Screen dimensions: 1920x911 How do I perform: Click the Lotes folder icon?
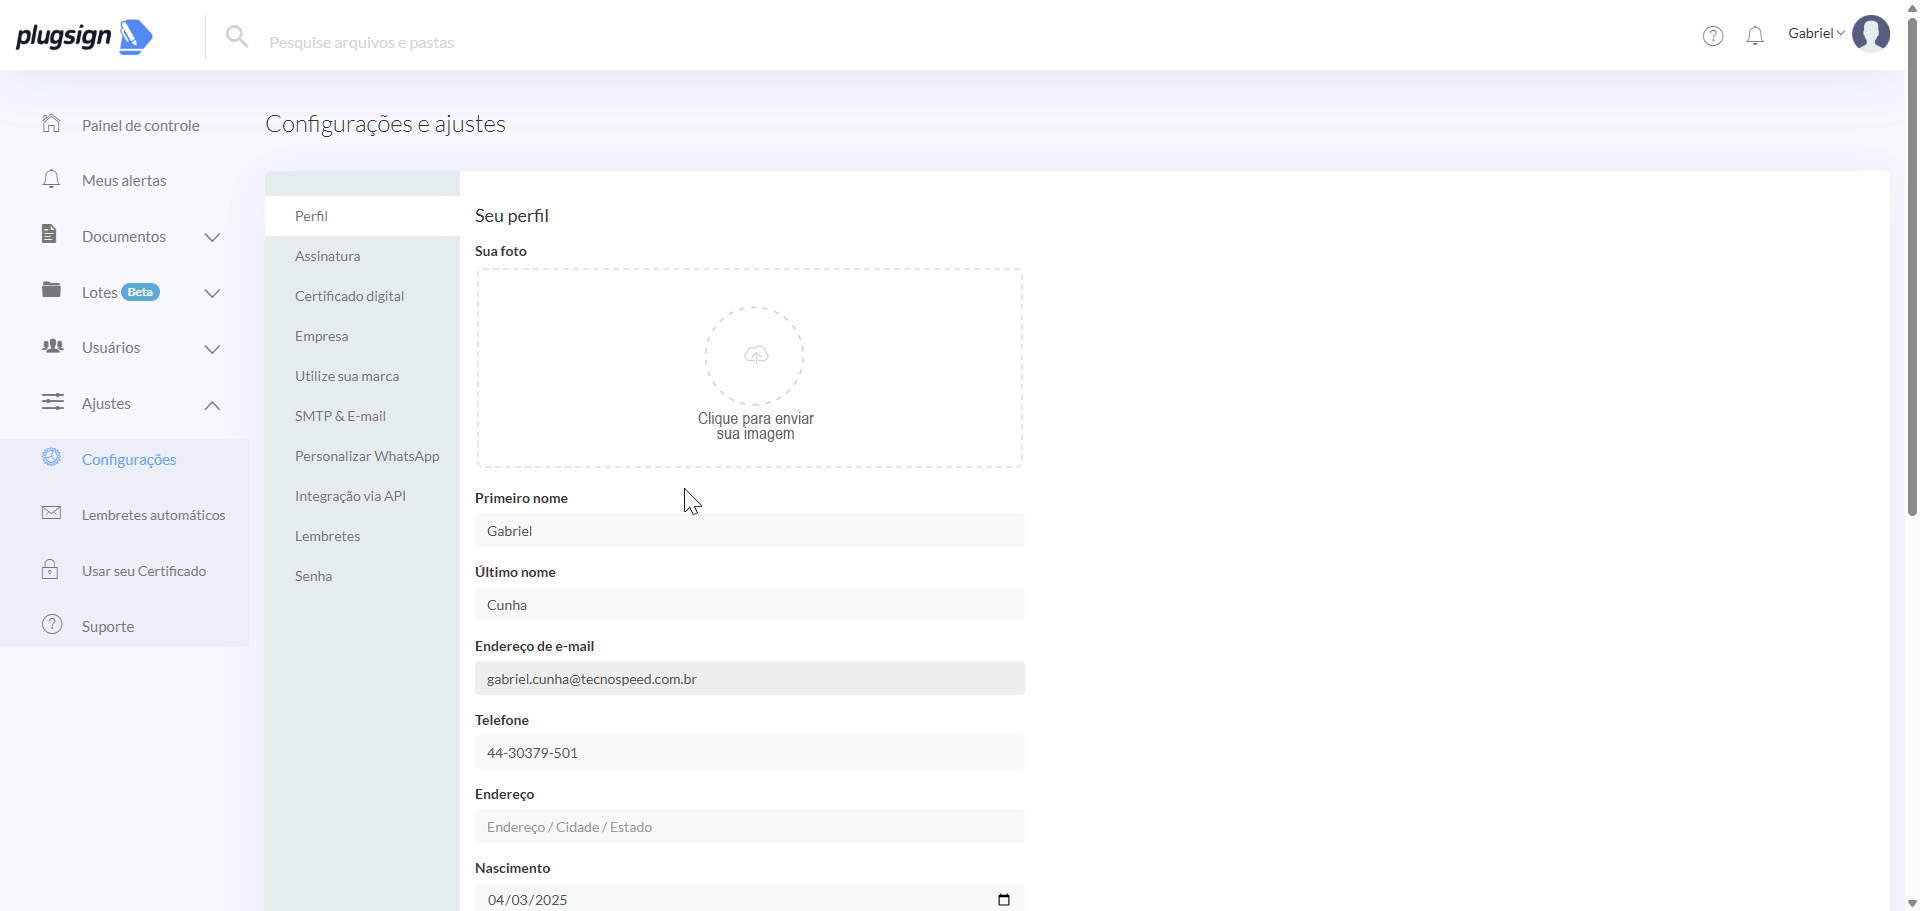[51, 290]
